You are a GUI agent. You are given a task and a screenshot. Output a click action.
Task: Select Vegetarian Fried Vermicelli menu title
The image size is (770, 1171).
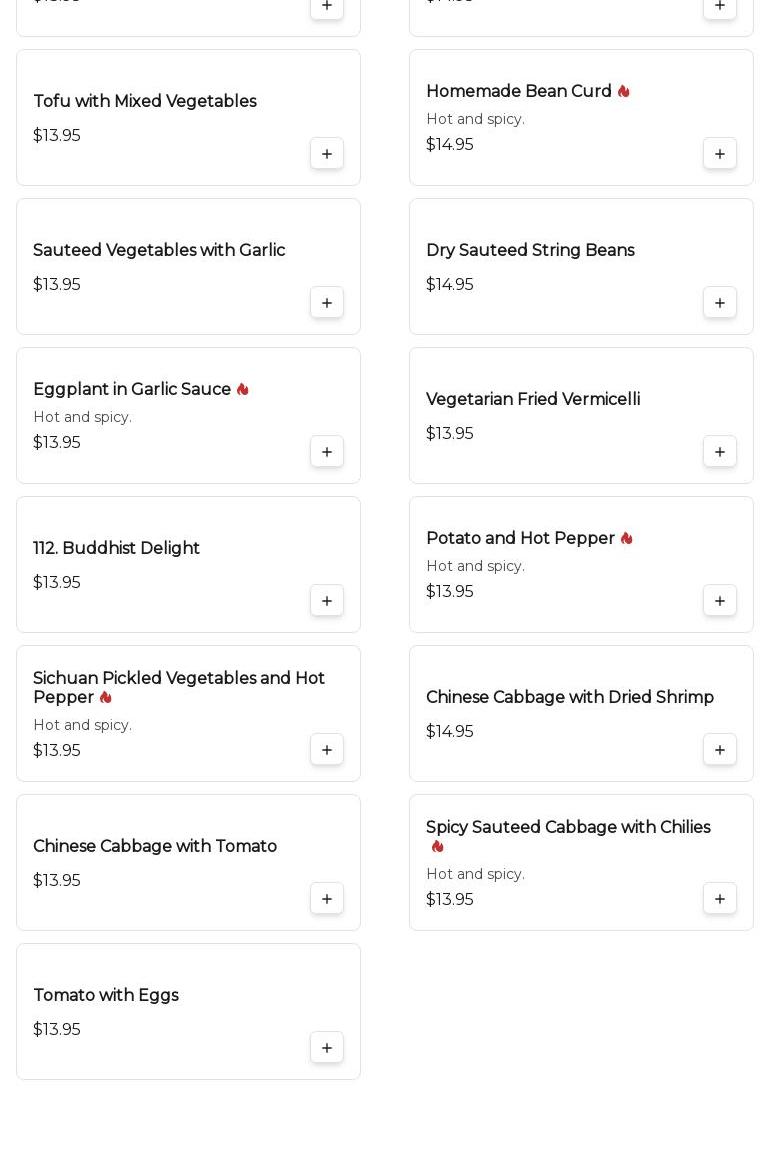[x=533, y=400]
